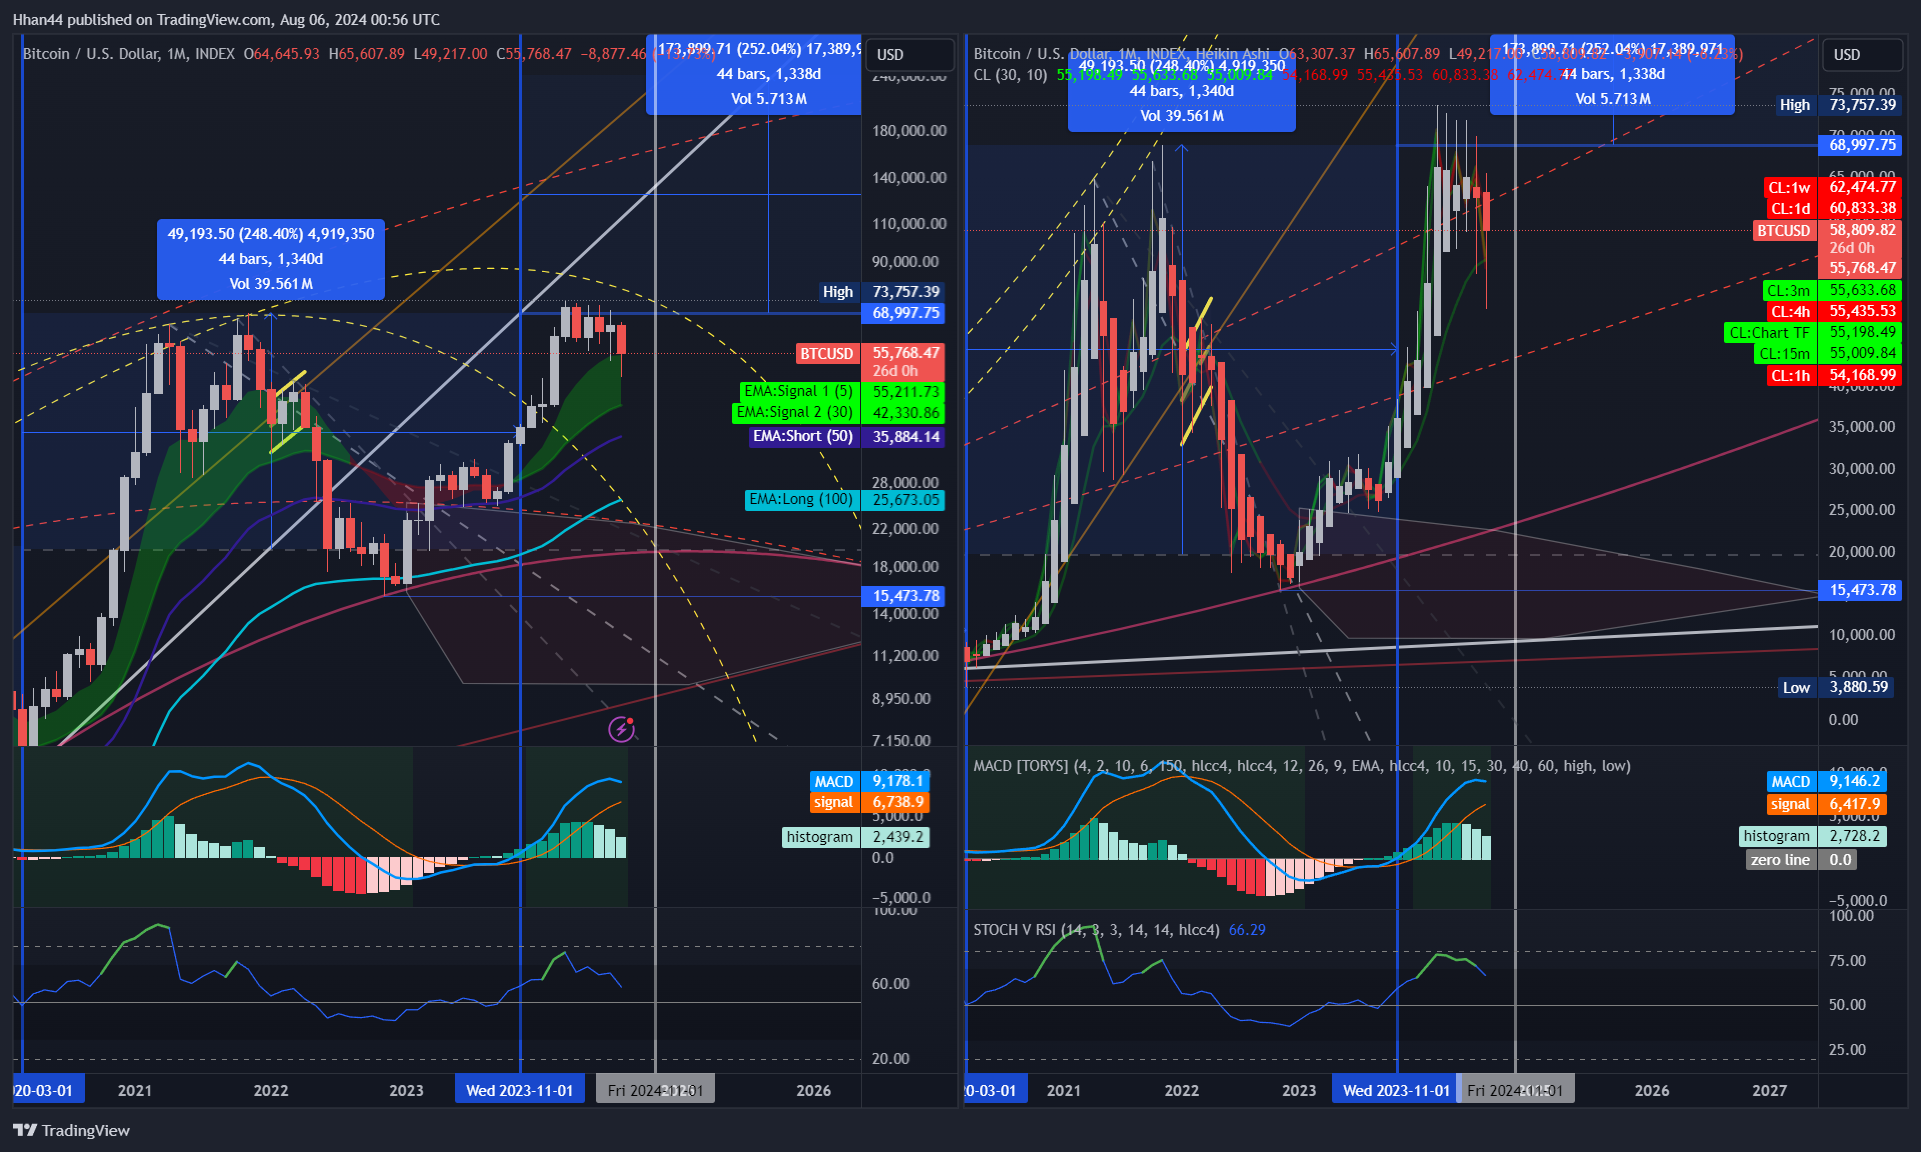Viewport: 1921px width, 1152px height.
Task: Click the green 'CL:Chart TF' label
Action: tap(1770, 332)
